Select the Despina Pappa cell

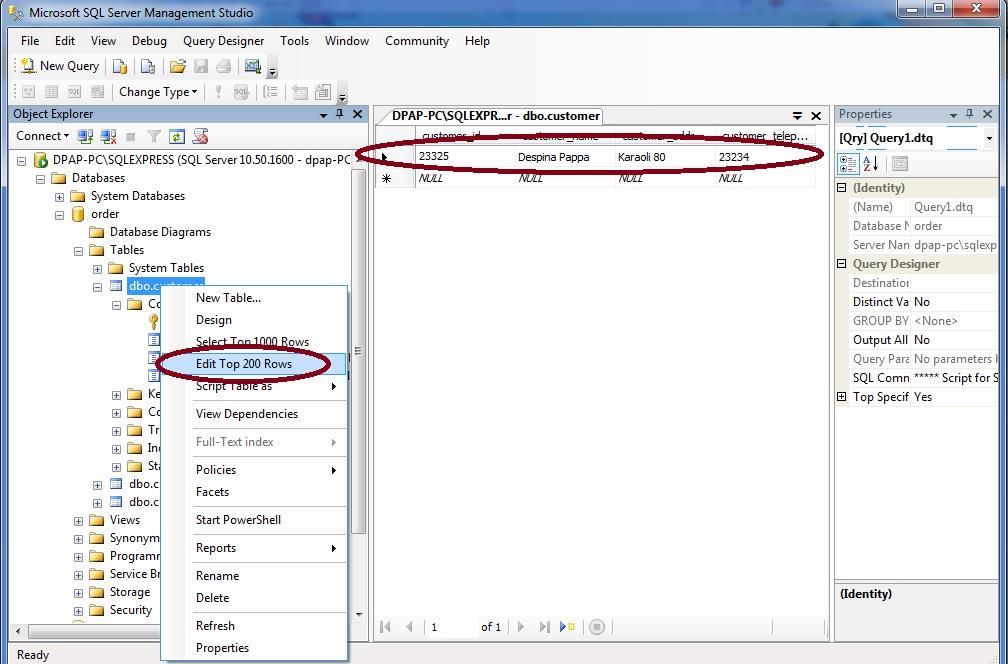click(x=564, y=156)
